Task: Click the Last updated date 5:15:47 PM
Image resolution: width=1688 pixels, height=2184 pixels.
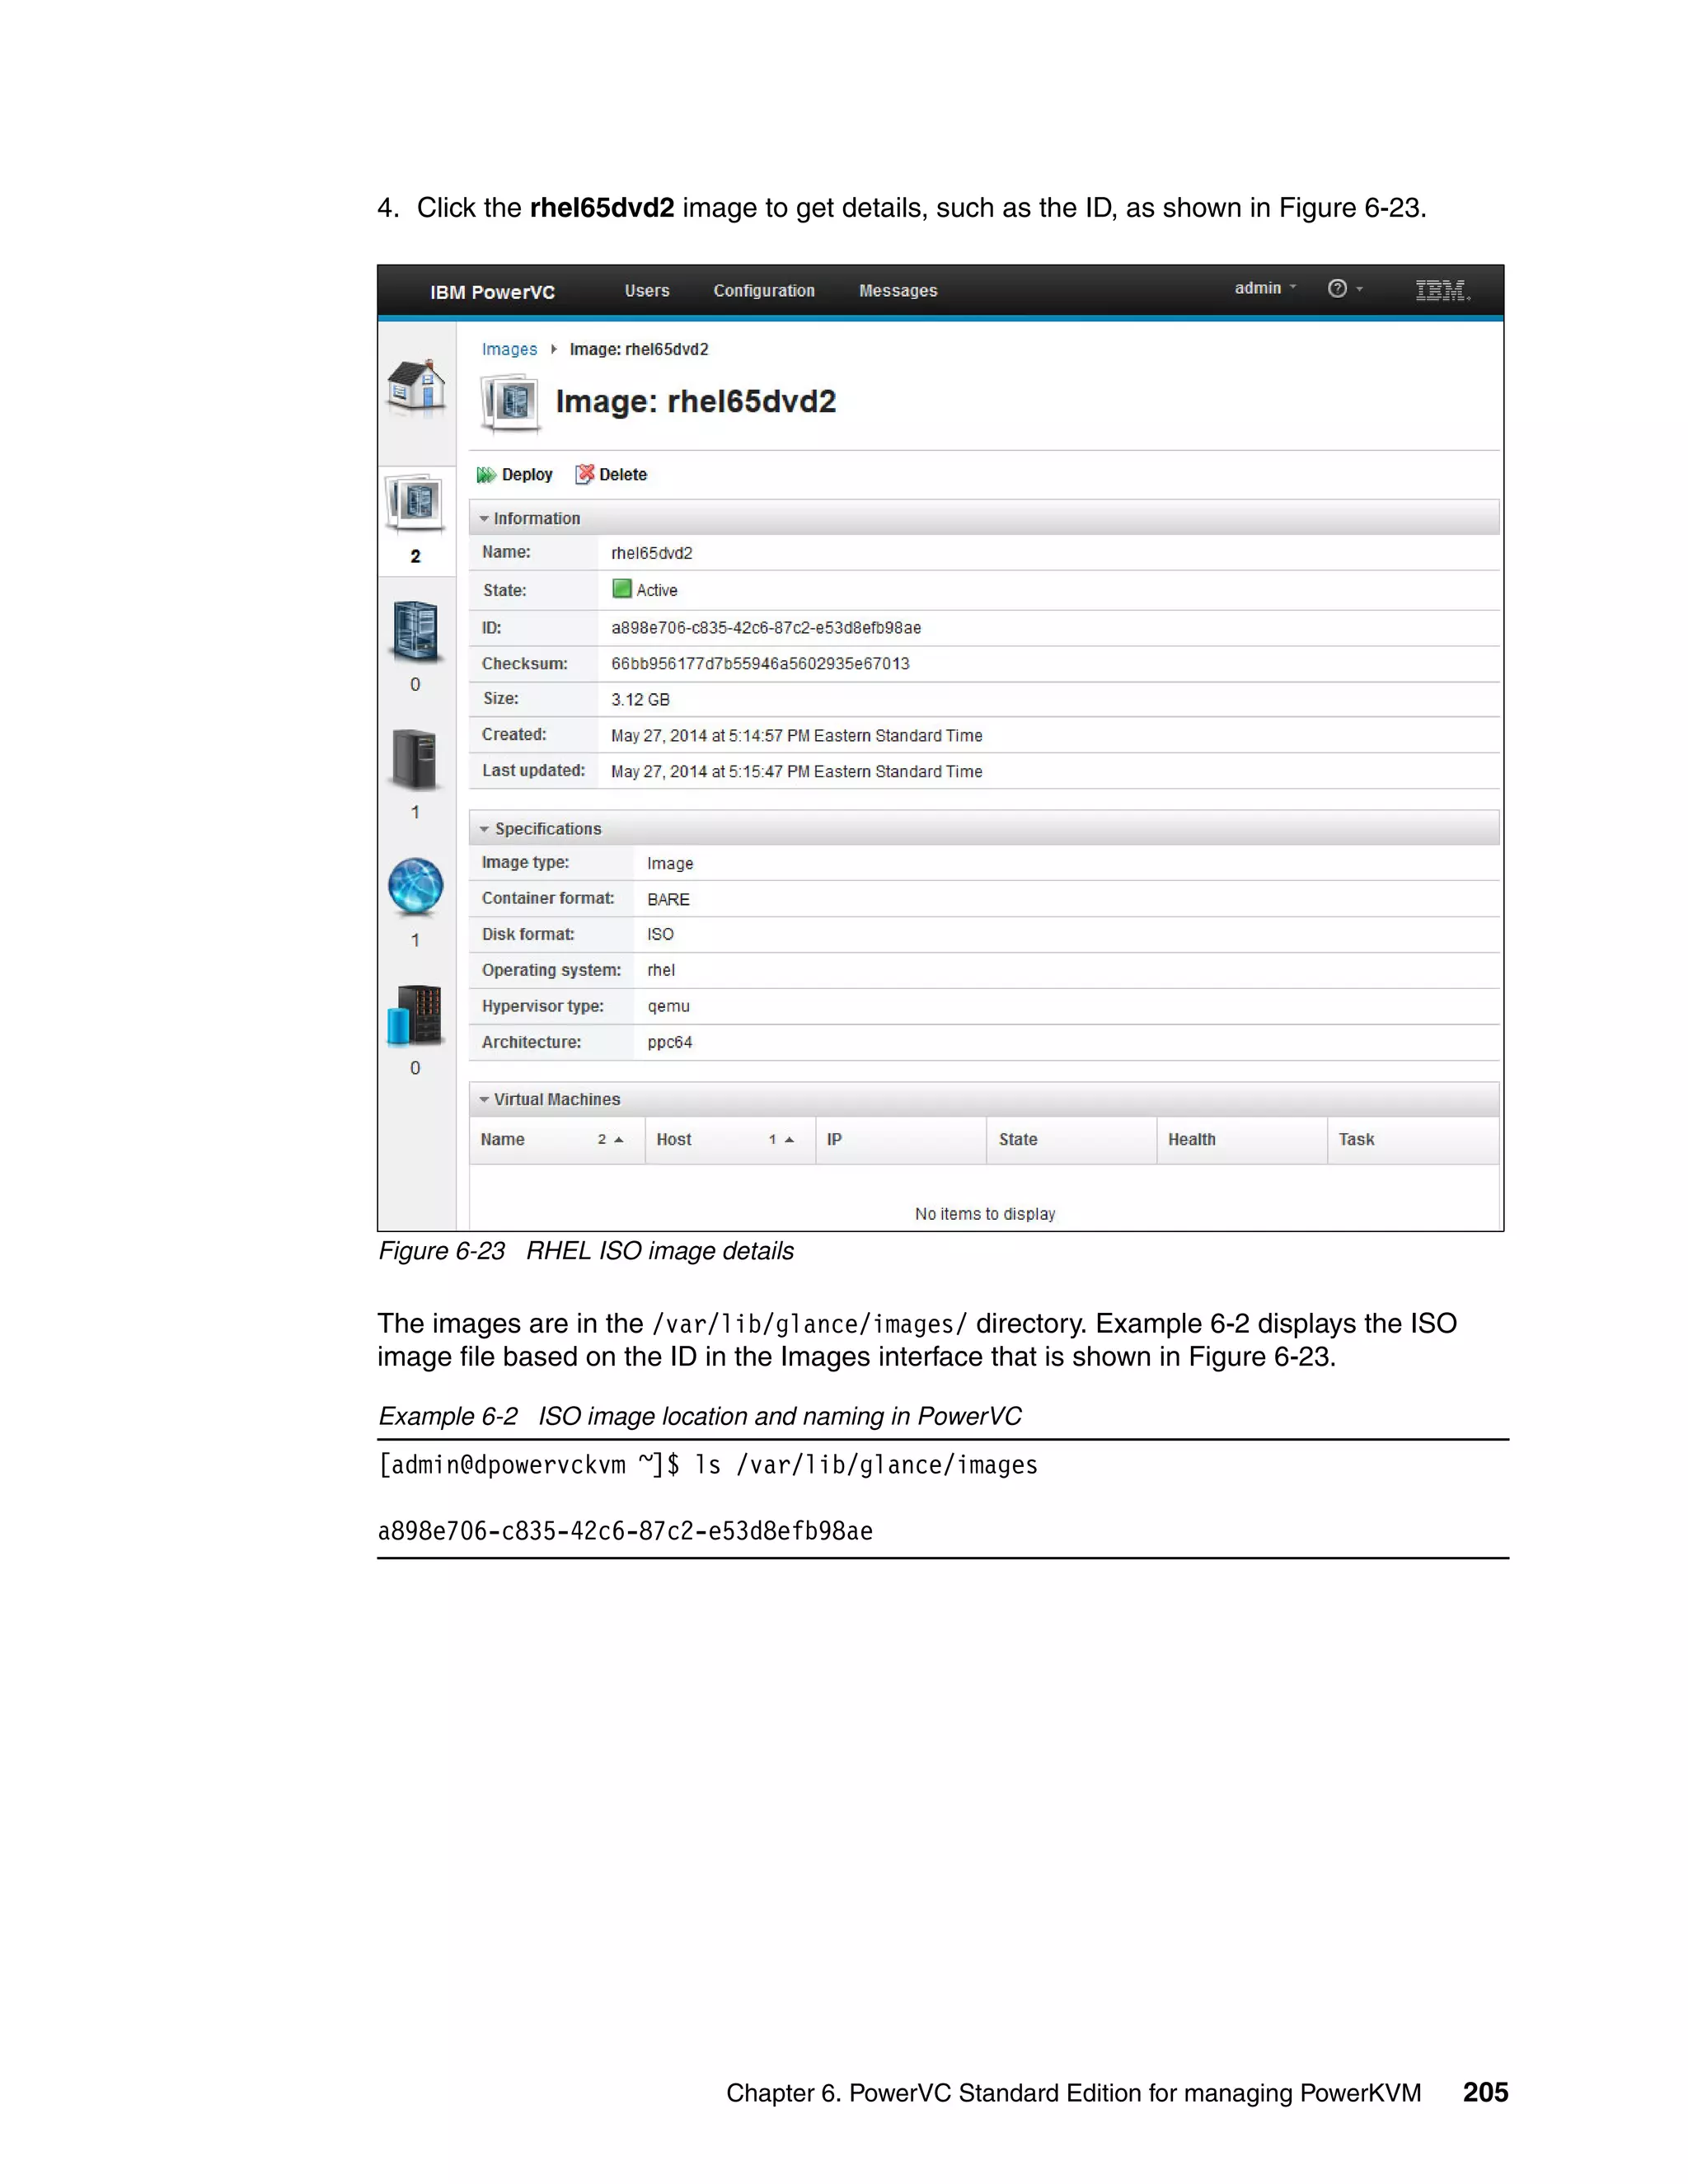Action: tap(796, 772)
